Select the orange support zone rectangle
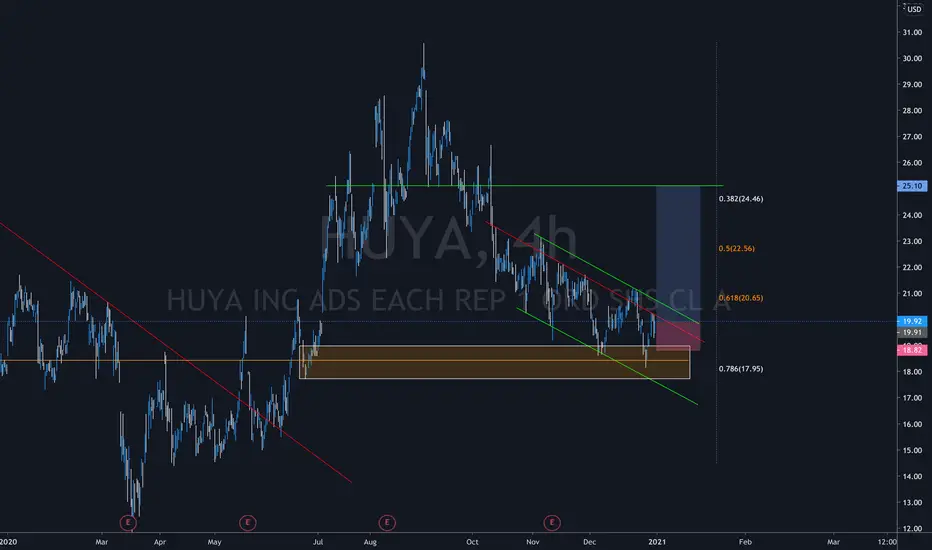 tap(495, 362)
